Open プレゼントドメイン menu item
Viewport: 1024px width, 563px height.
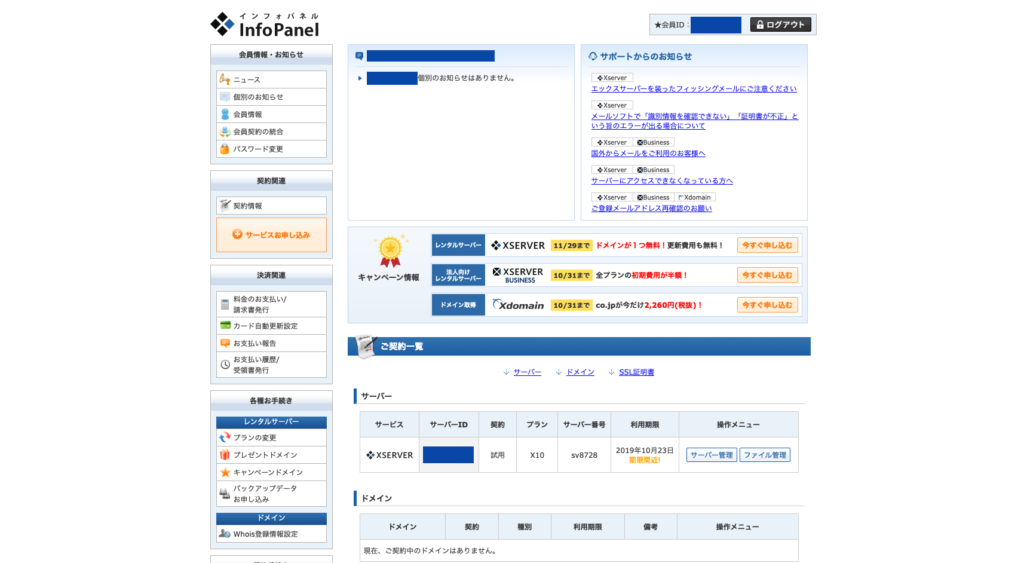point(271,455)
